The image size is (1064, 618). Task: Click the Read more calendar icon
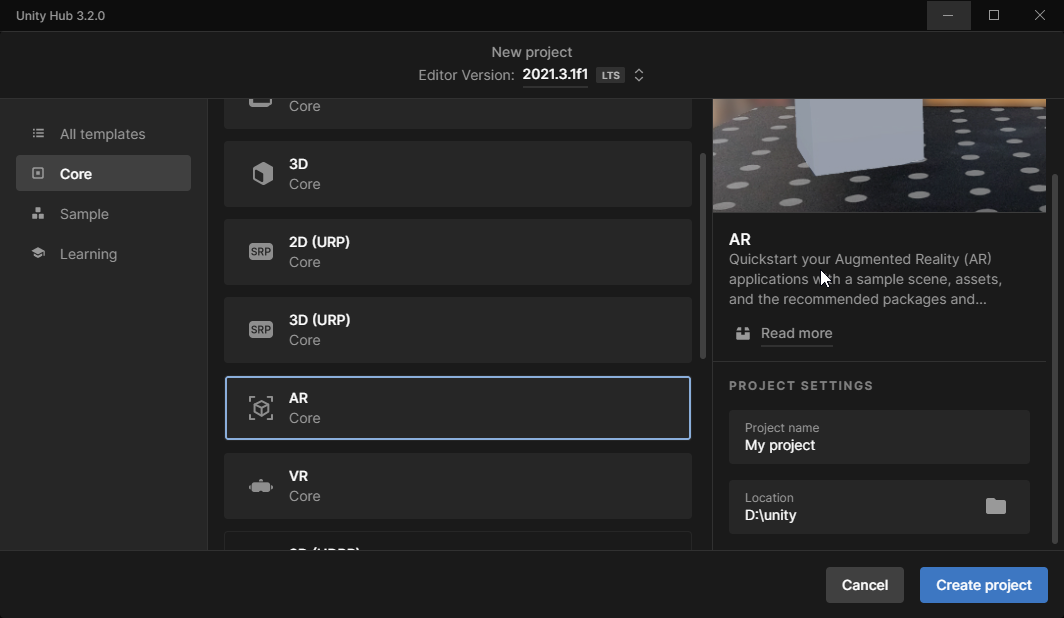tap(742, 333)
